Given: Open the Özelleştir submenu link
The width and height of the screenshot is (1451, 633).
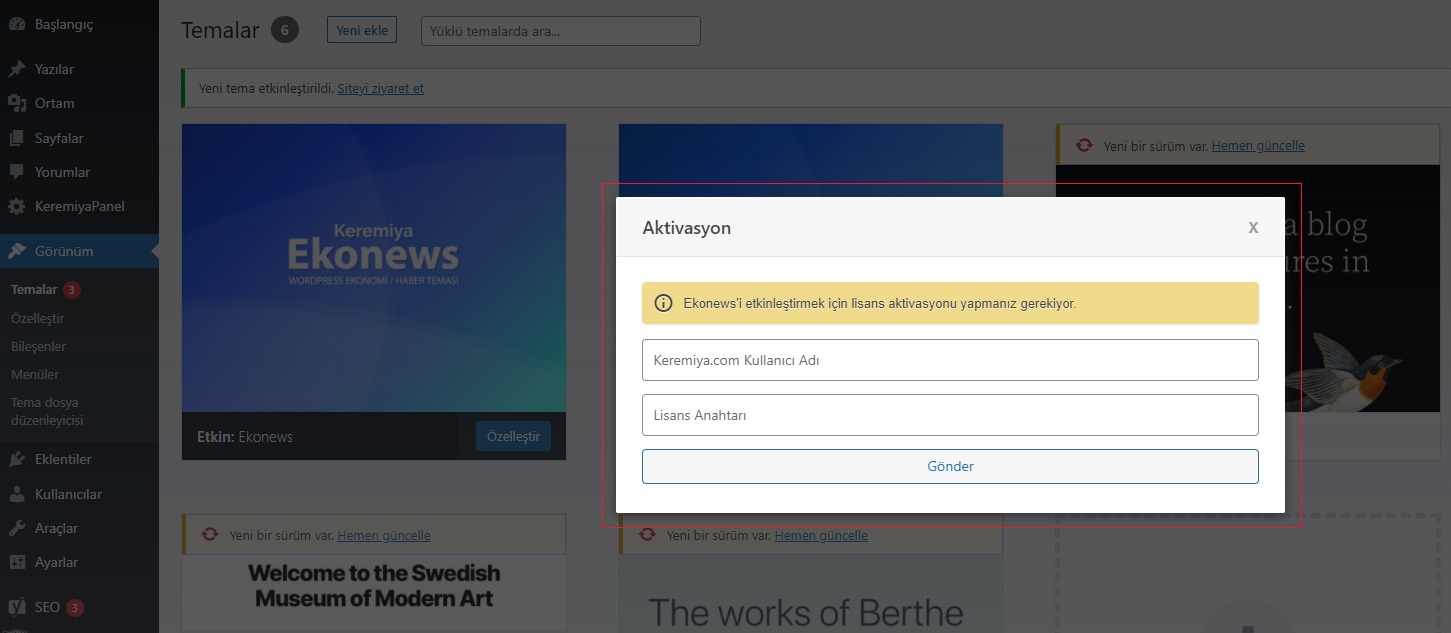Looking at the screenshot, I should click(x=37, y=318).
